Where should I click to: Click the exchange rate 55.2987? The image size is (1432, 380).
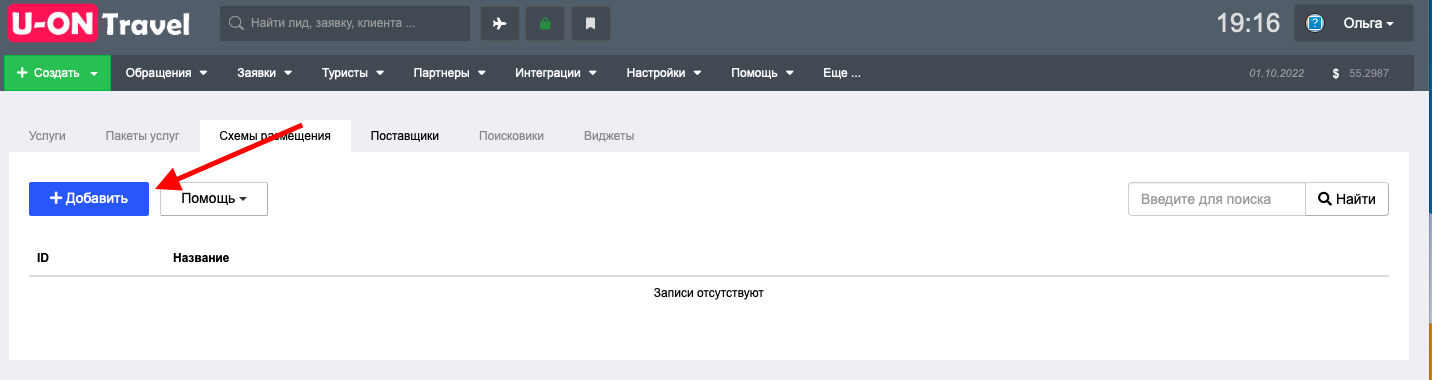(x=1369, y=74)
